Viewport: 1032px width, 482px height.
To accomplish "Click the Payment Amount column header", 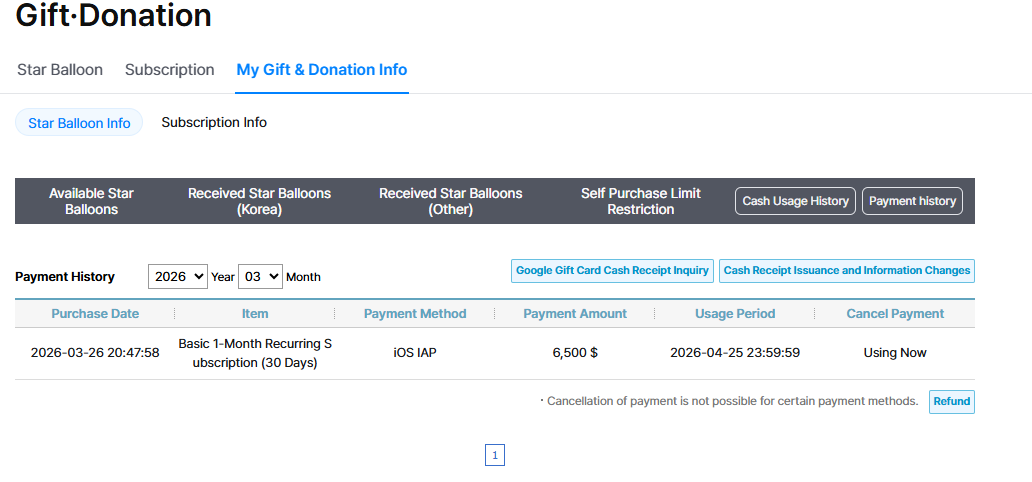I will point(575,314).
